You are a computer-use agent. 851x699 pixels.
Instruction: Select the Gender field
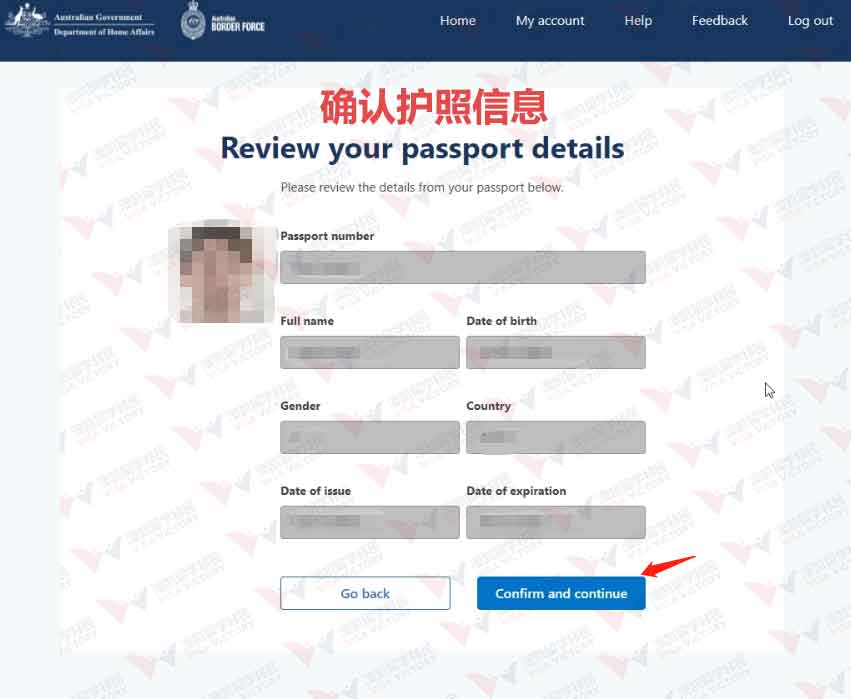point(370,437)
